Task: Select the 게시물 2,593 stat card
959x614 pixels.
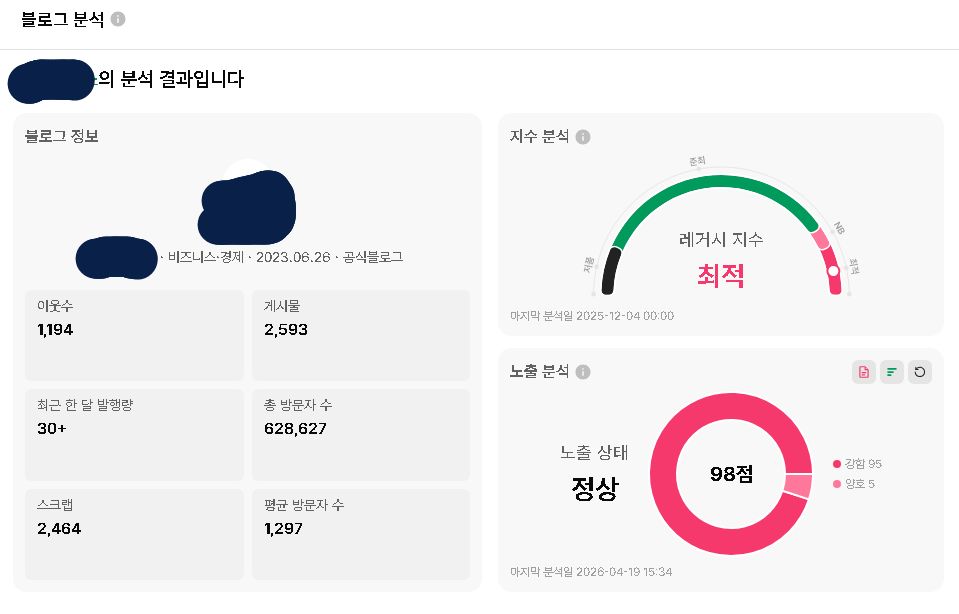Action: [360, 335]
